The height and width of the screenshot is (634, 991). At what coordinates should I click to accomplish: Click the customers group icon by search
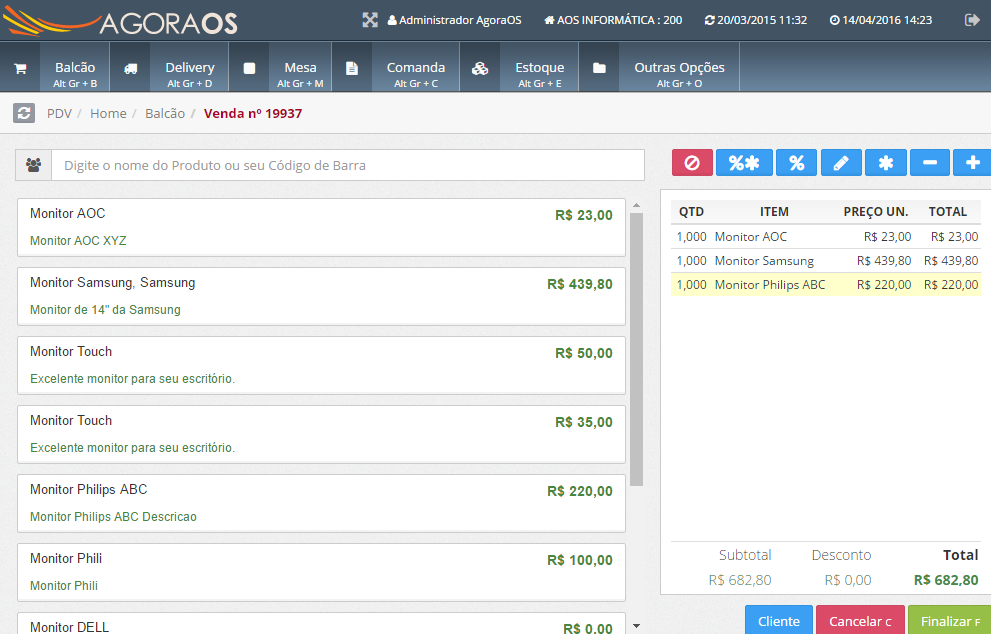[33, 165]
